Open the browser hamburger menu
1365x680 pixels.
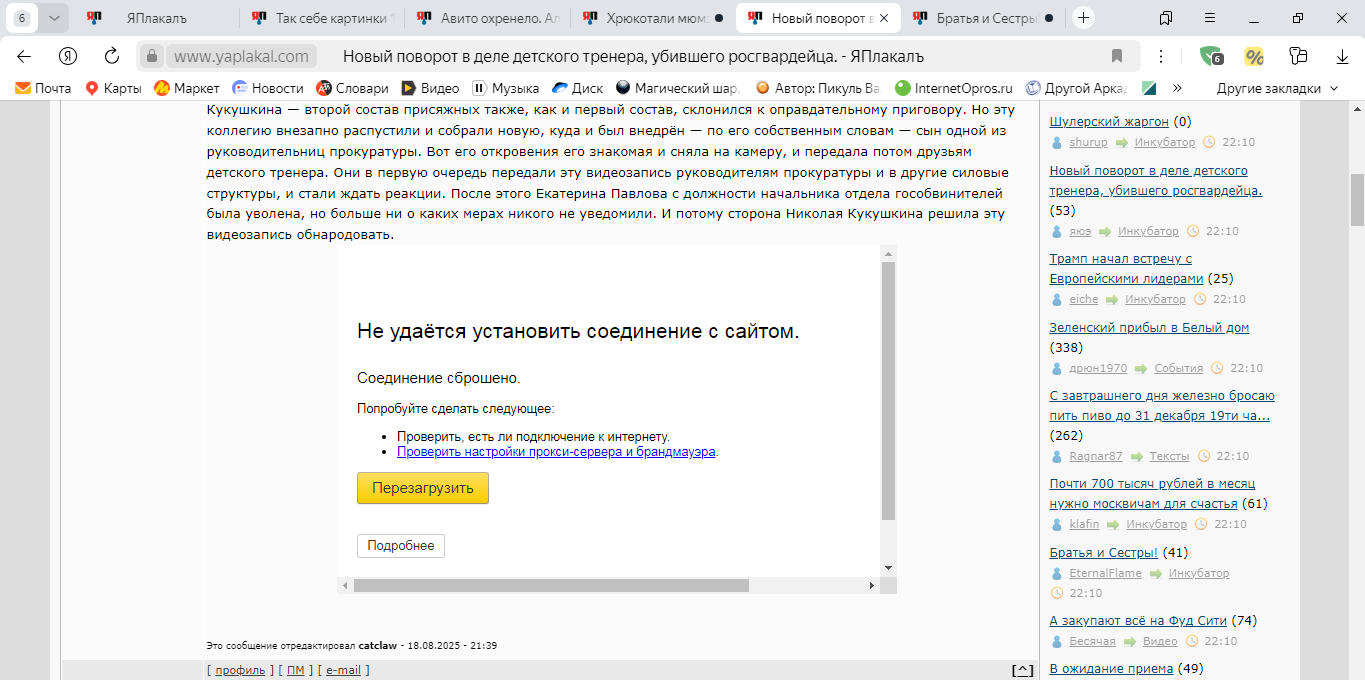pos(1210,18)
